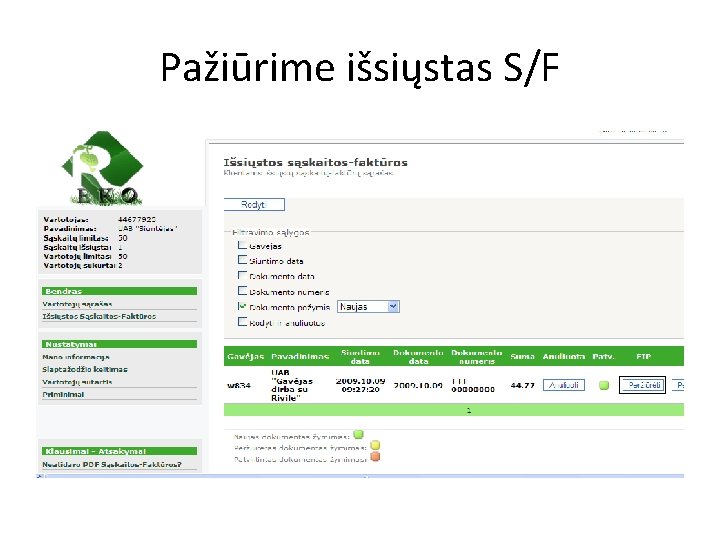Open Vartotojų sutartis link
This screenshot has width=720, height=540.
click(x=77, y=382)
